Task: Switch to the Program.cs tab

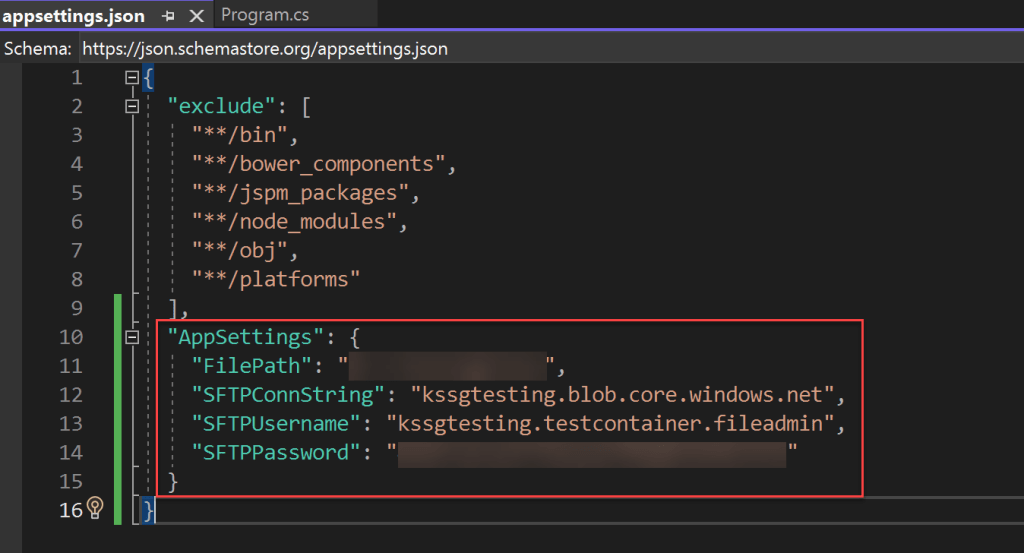Action: coord(264,15)
